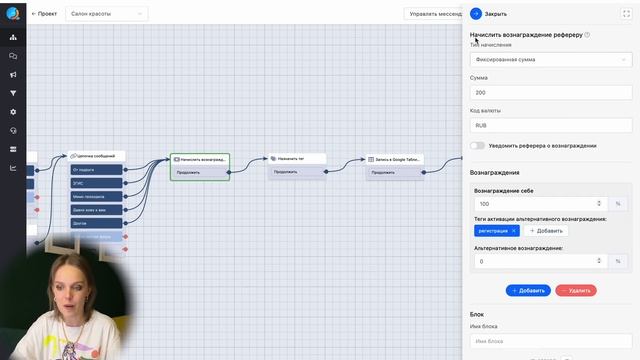Adjust the 'Вознаграждение себе' stepper arrows
This screenshot has width=640, height=360.
coord(599,203)
